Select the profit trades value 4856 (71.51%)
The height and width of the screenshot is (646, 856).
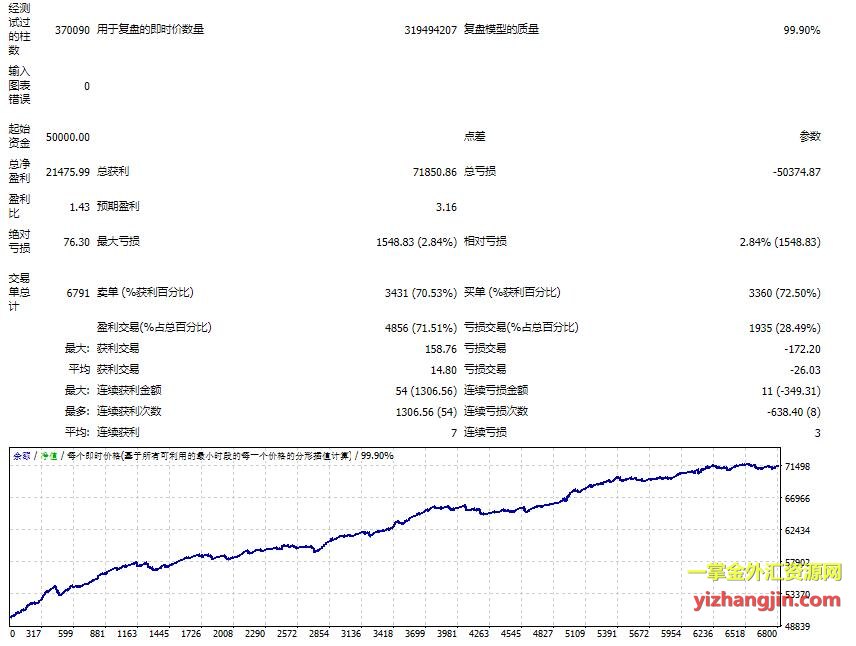[420, 328]
